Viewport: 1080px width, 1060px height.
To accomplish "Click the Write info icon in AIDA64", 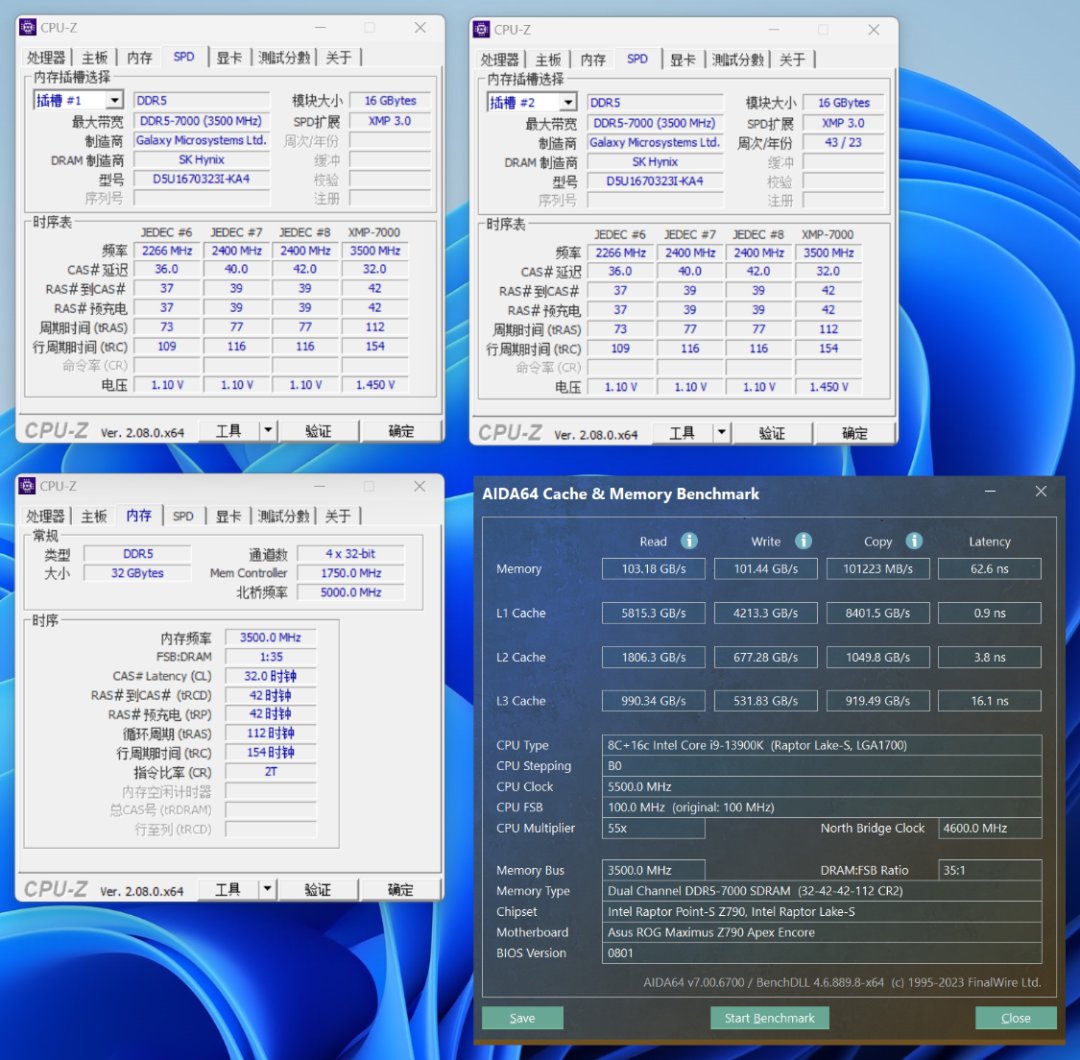I will (803, 541).
